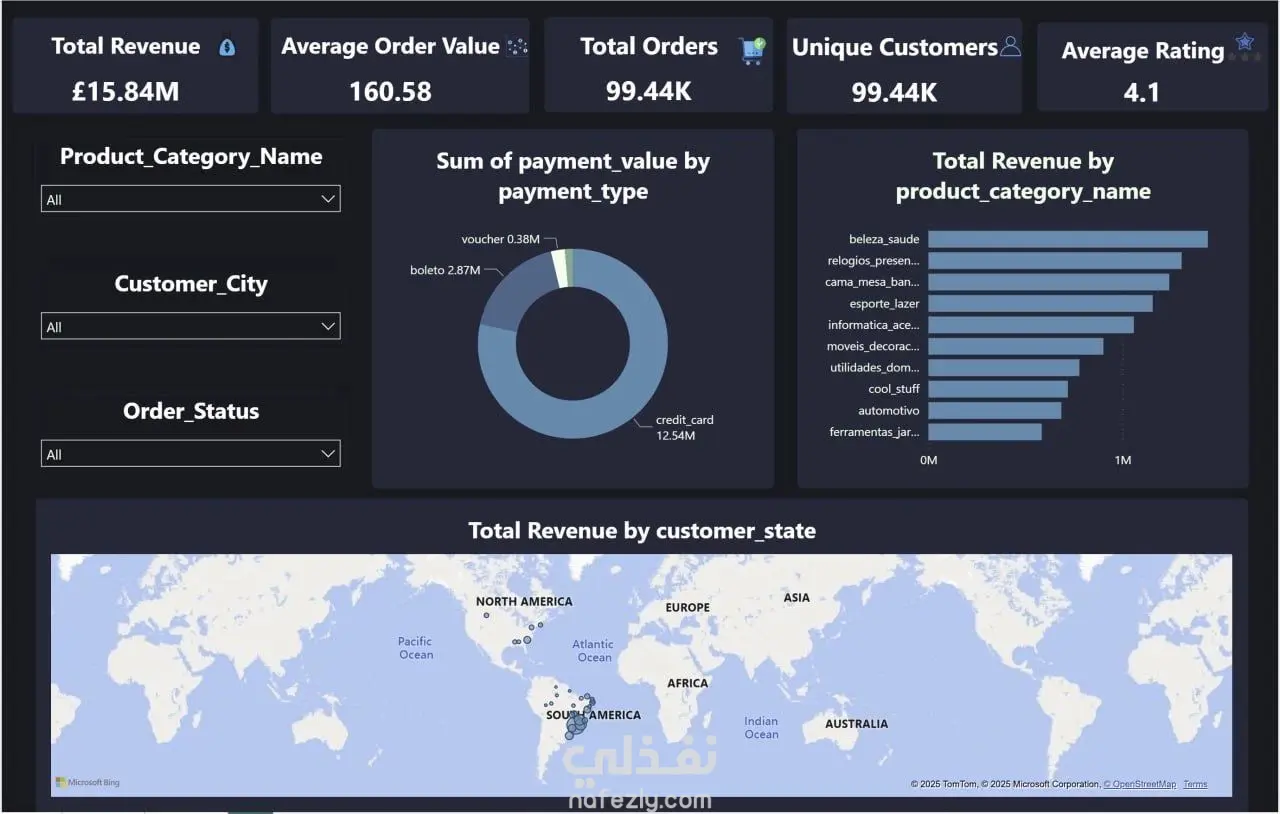
Task: Click the Total Revenue value £15.84M
Action: 126,92
